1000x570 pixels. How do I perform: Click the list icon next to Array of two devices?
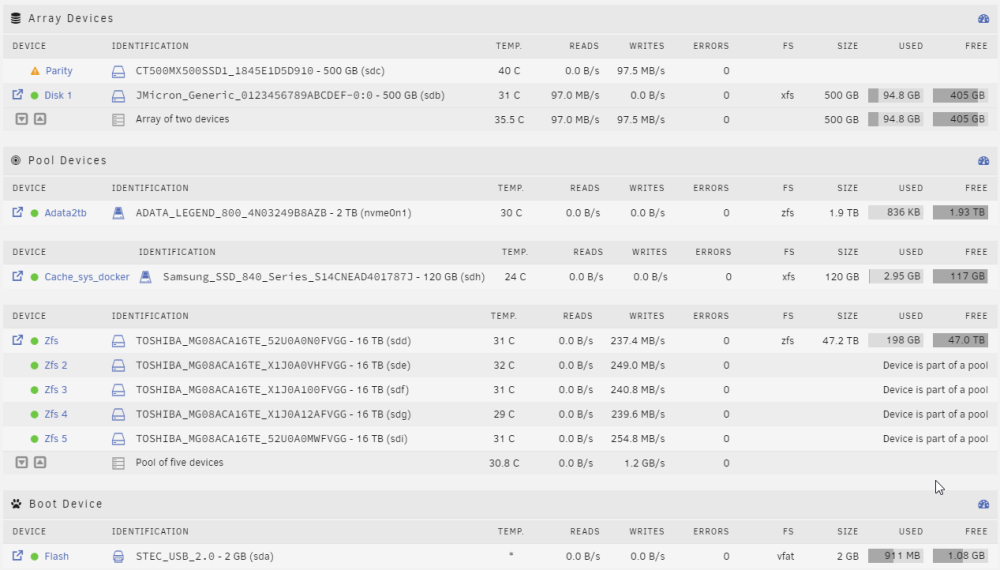[x=118, y=120]
